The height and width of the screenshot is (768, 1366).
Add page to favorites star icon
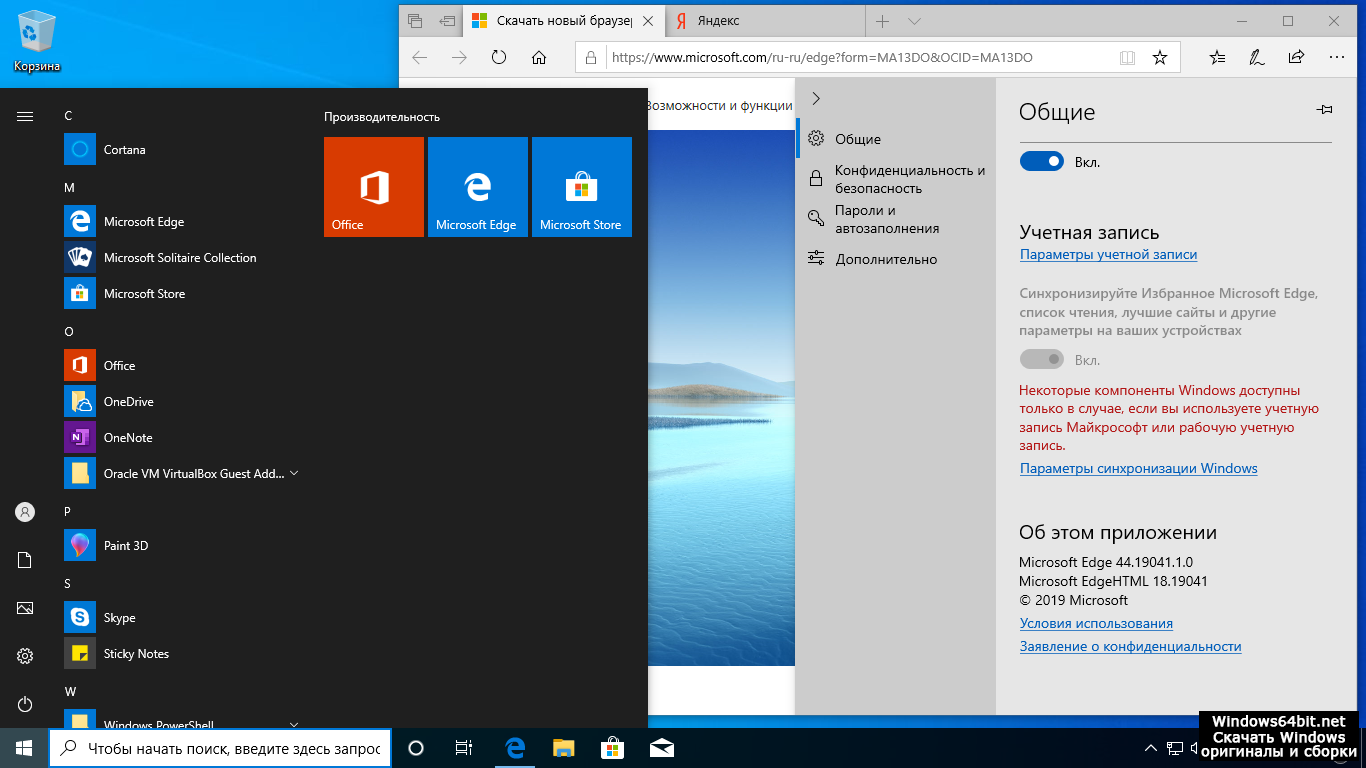[1160, 58]
